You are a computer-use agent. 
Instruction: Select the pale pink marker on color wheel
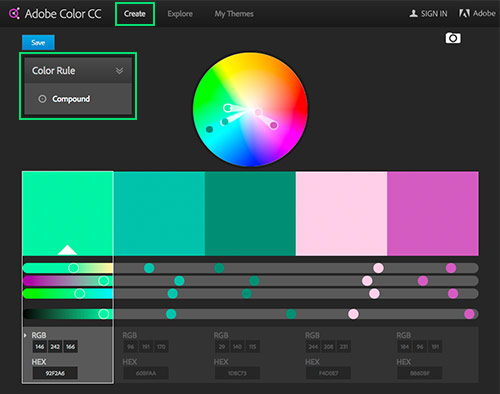[x=258, y=112]
